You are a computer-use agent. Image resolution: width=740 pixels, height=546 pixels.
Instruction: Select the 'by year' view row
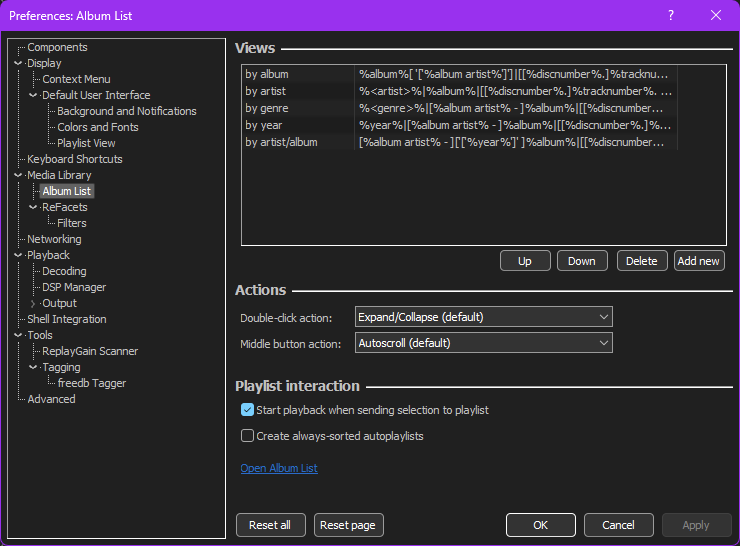(x=461, y=125)
